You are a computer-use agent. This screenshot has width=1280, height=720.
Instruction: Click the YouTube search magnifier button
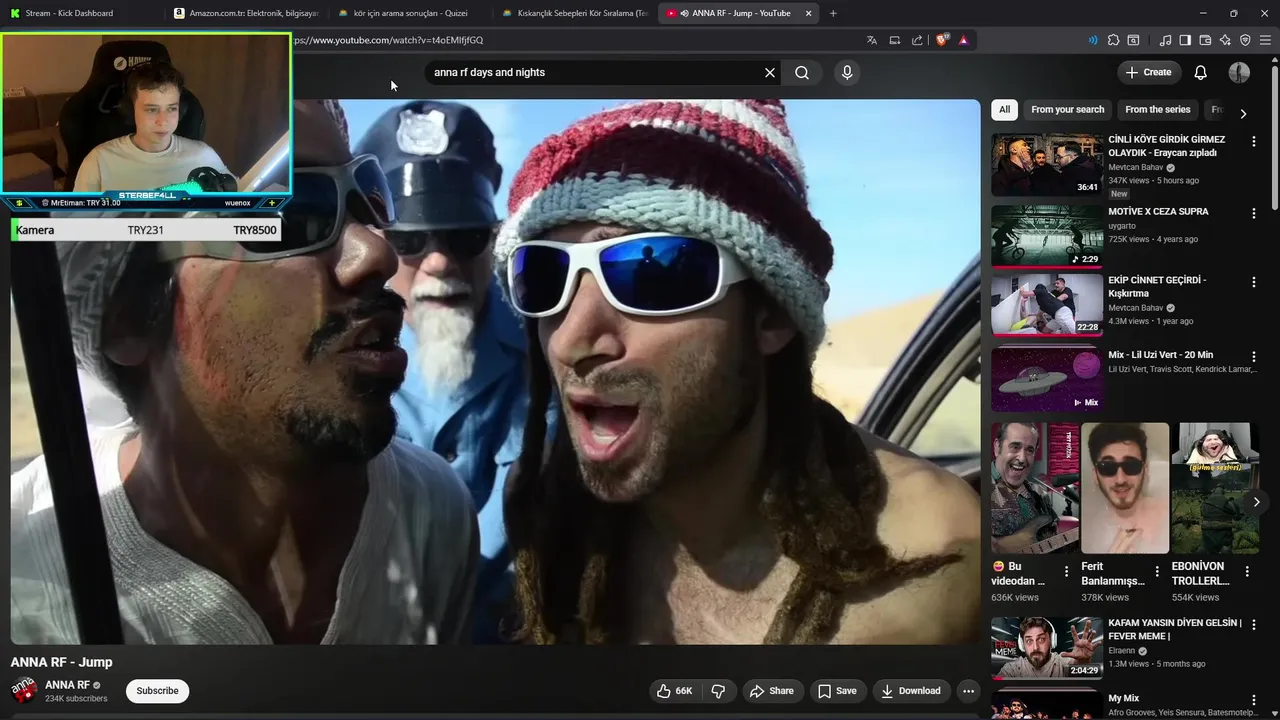point(802,72)
